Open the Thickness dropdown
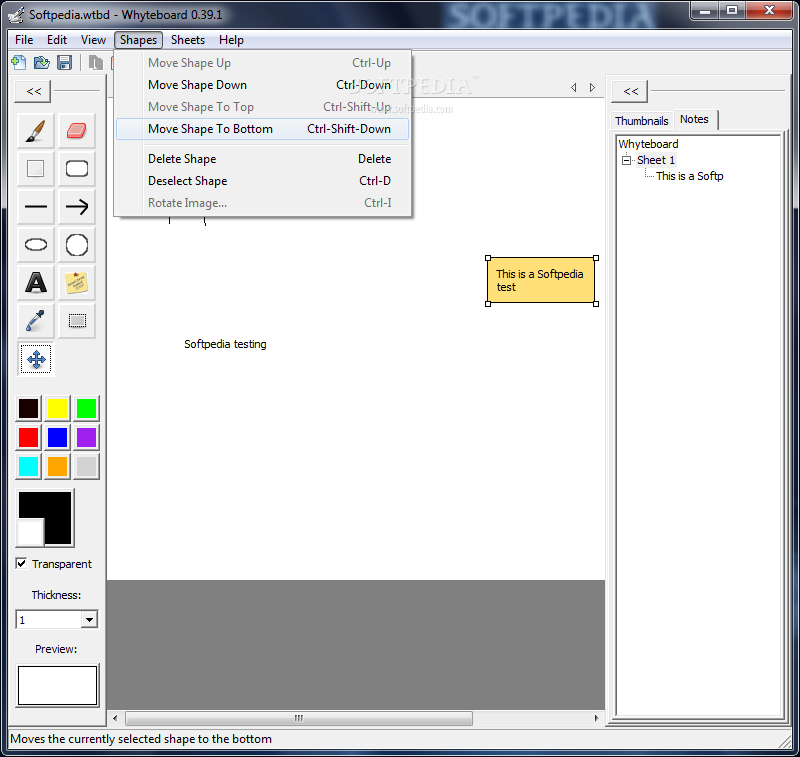Viewport: 800px width, 757px height. pyautogui.click(x=89, y=620)
